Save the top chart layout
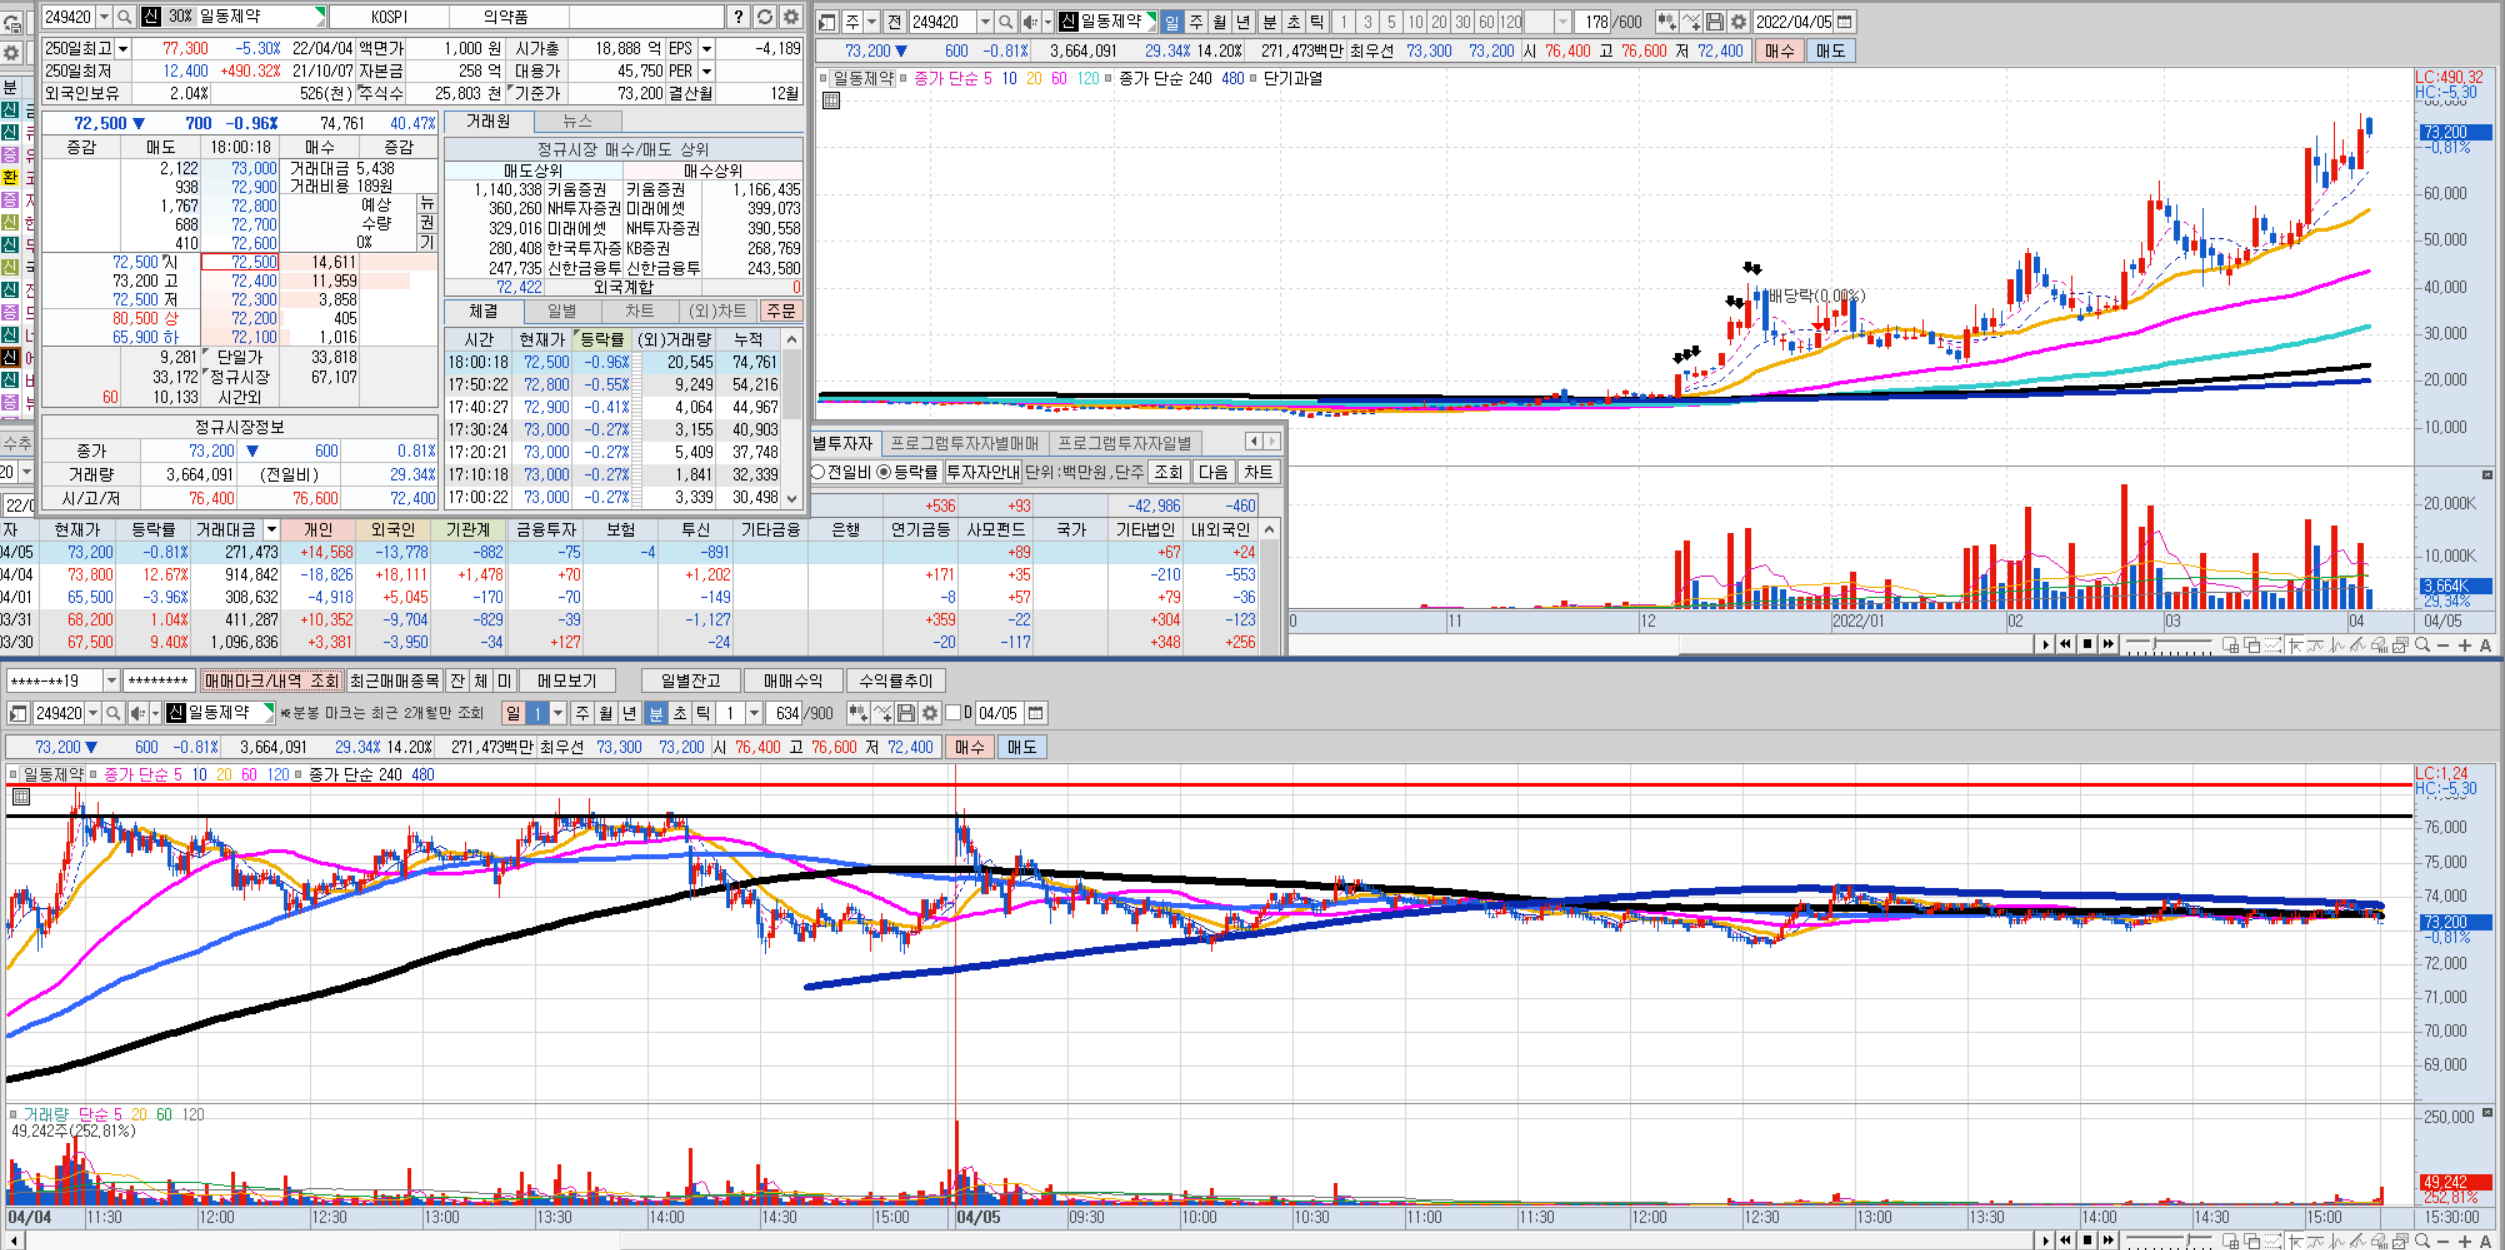 pos(1715,22)
